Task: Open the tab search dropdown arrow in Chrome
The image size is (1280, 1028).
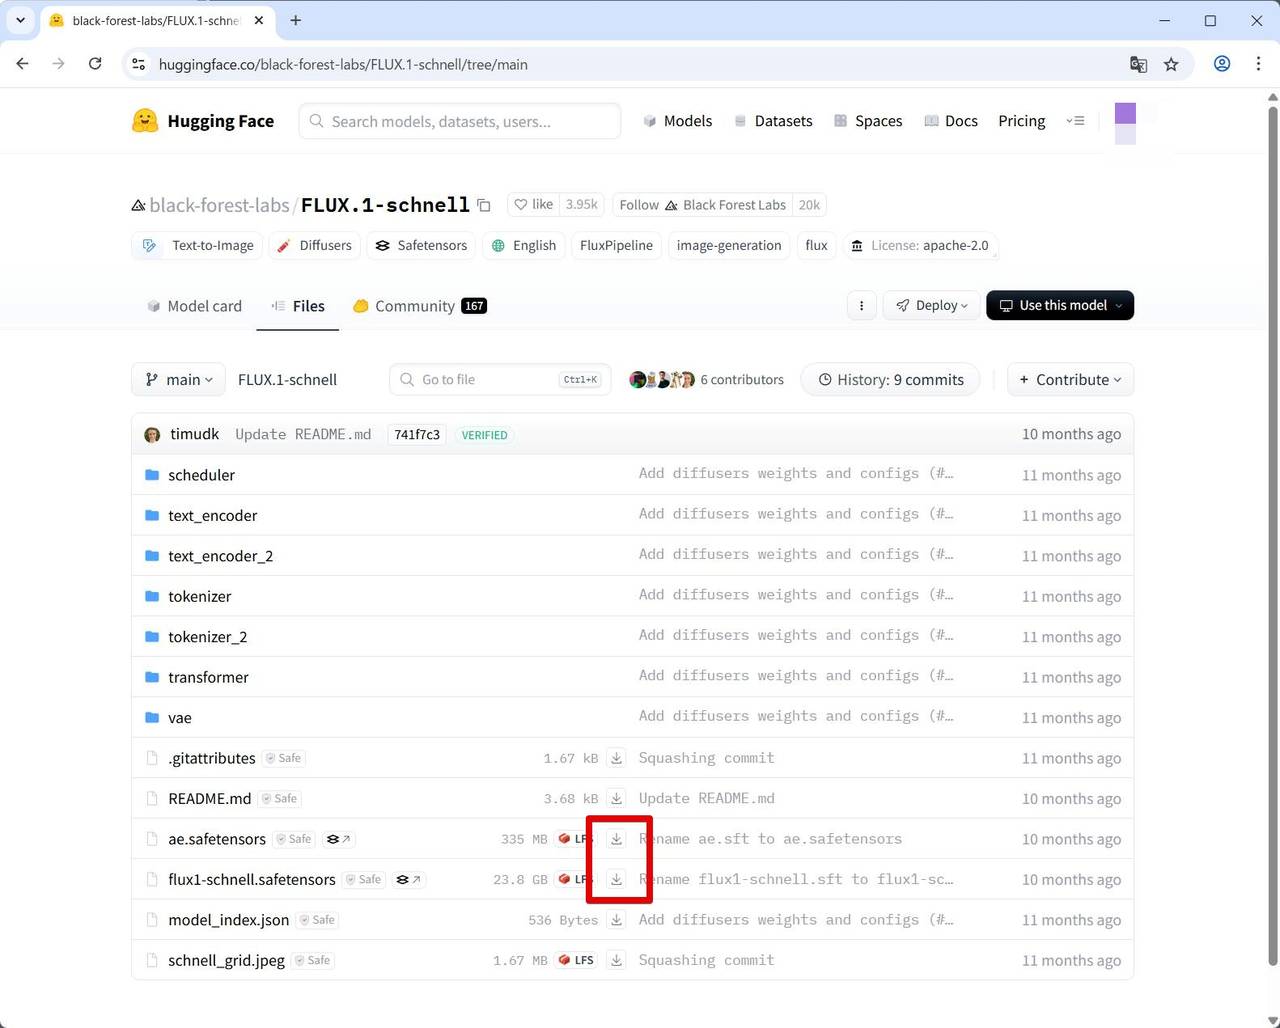Action: click(x=20, y=20)
